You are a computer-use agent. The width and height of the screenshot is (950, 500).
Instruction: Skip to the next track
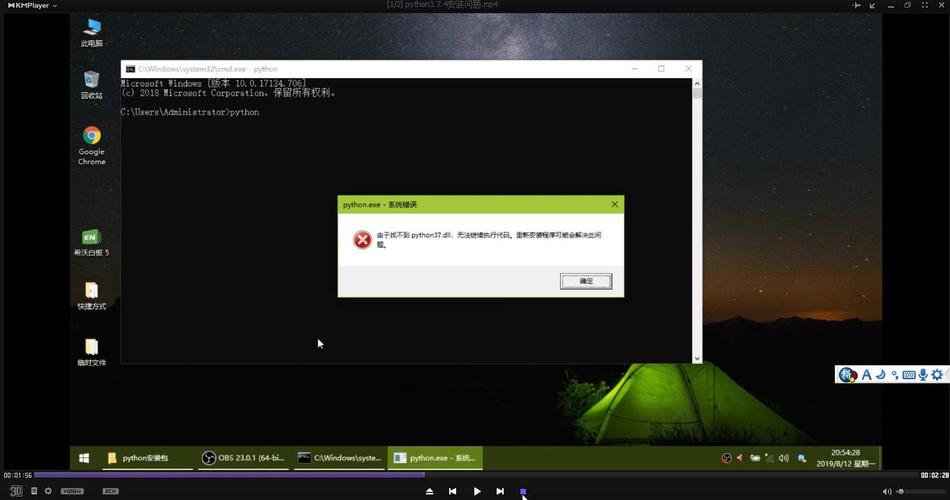coord(500,491)
